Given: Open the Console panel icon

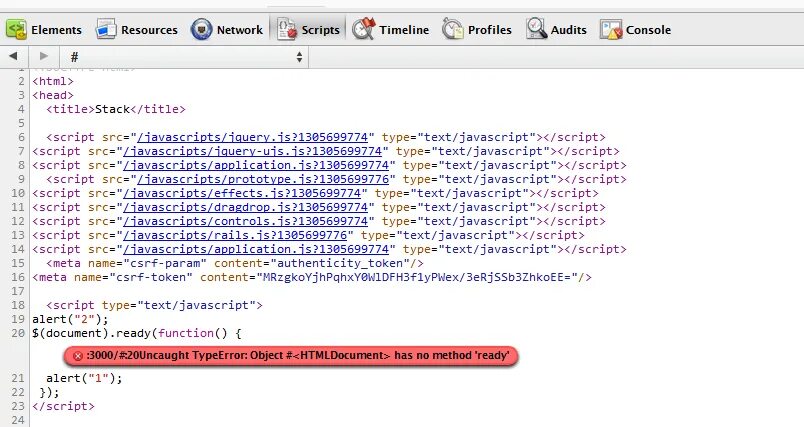Looking at the screenshot, I should point(611,29).
